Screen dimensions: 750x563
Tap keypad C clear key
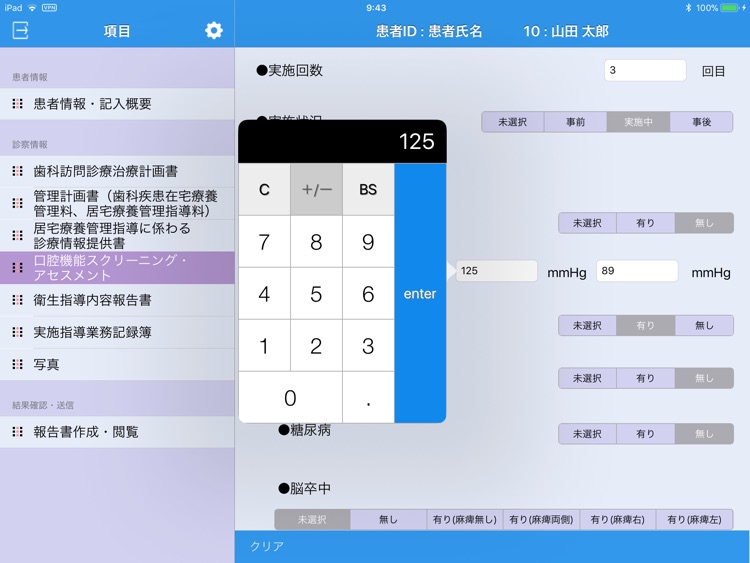[x=264, y=189]
